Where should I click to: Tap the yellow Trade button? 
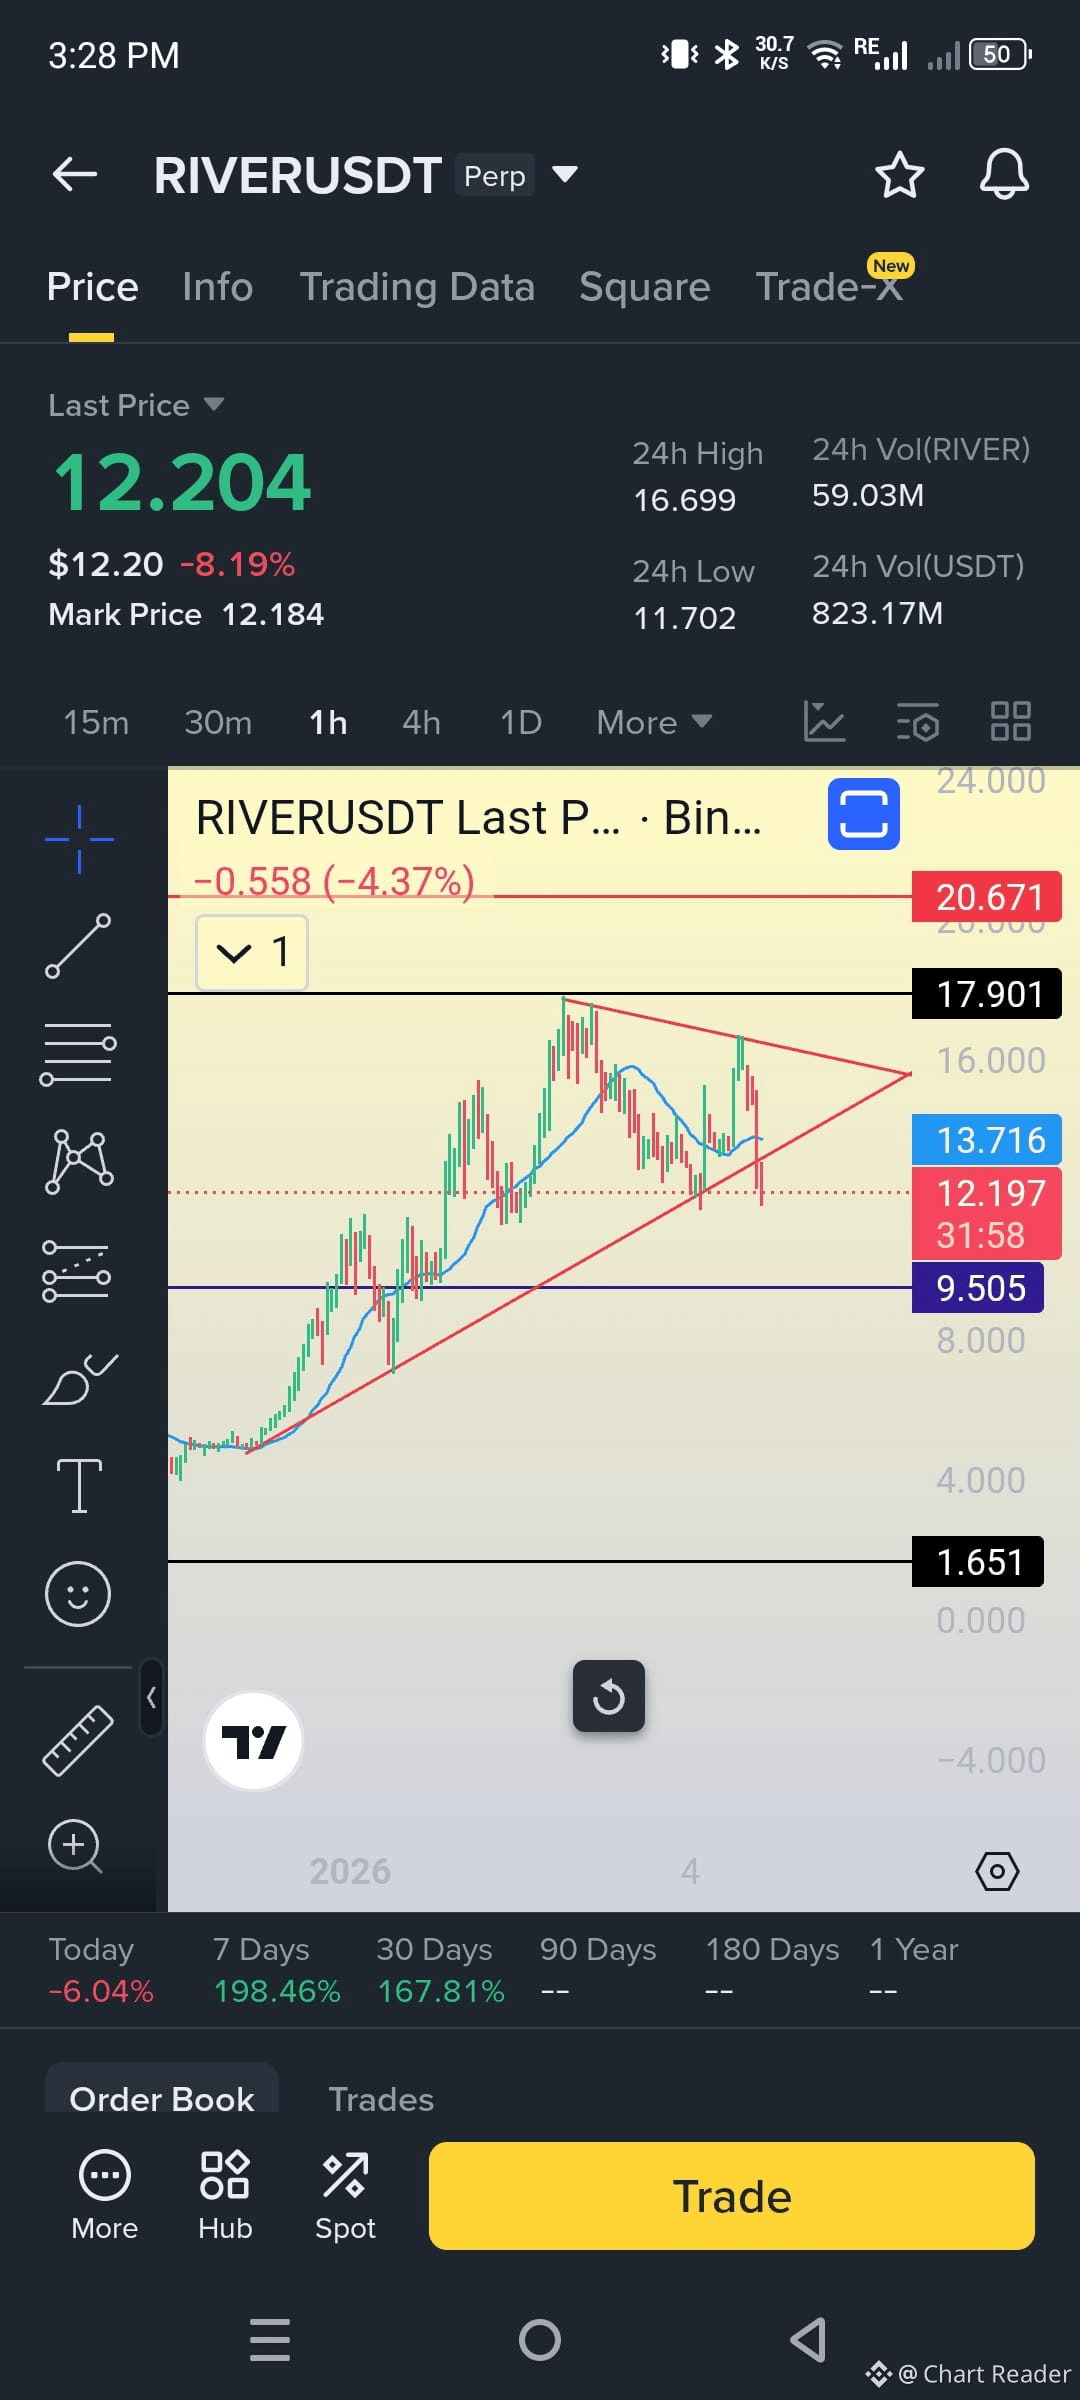(x=732, y=2196)
